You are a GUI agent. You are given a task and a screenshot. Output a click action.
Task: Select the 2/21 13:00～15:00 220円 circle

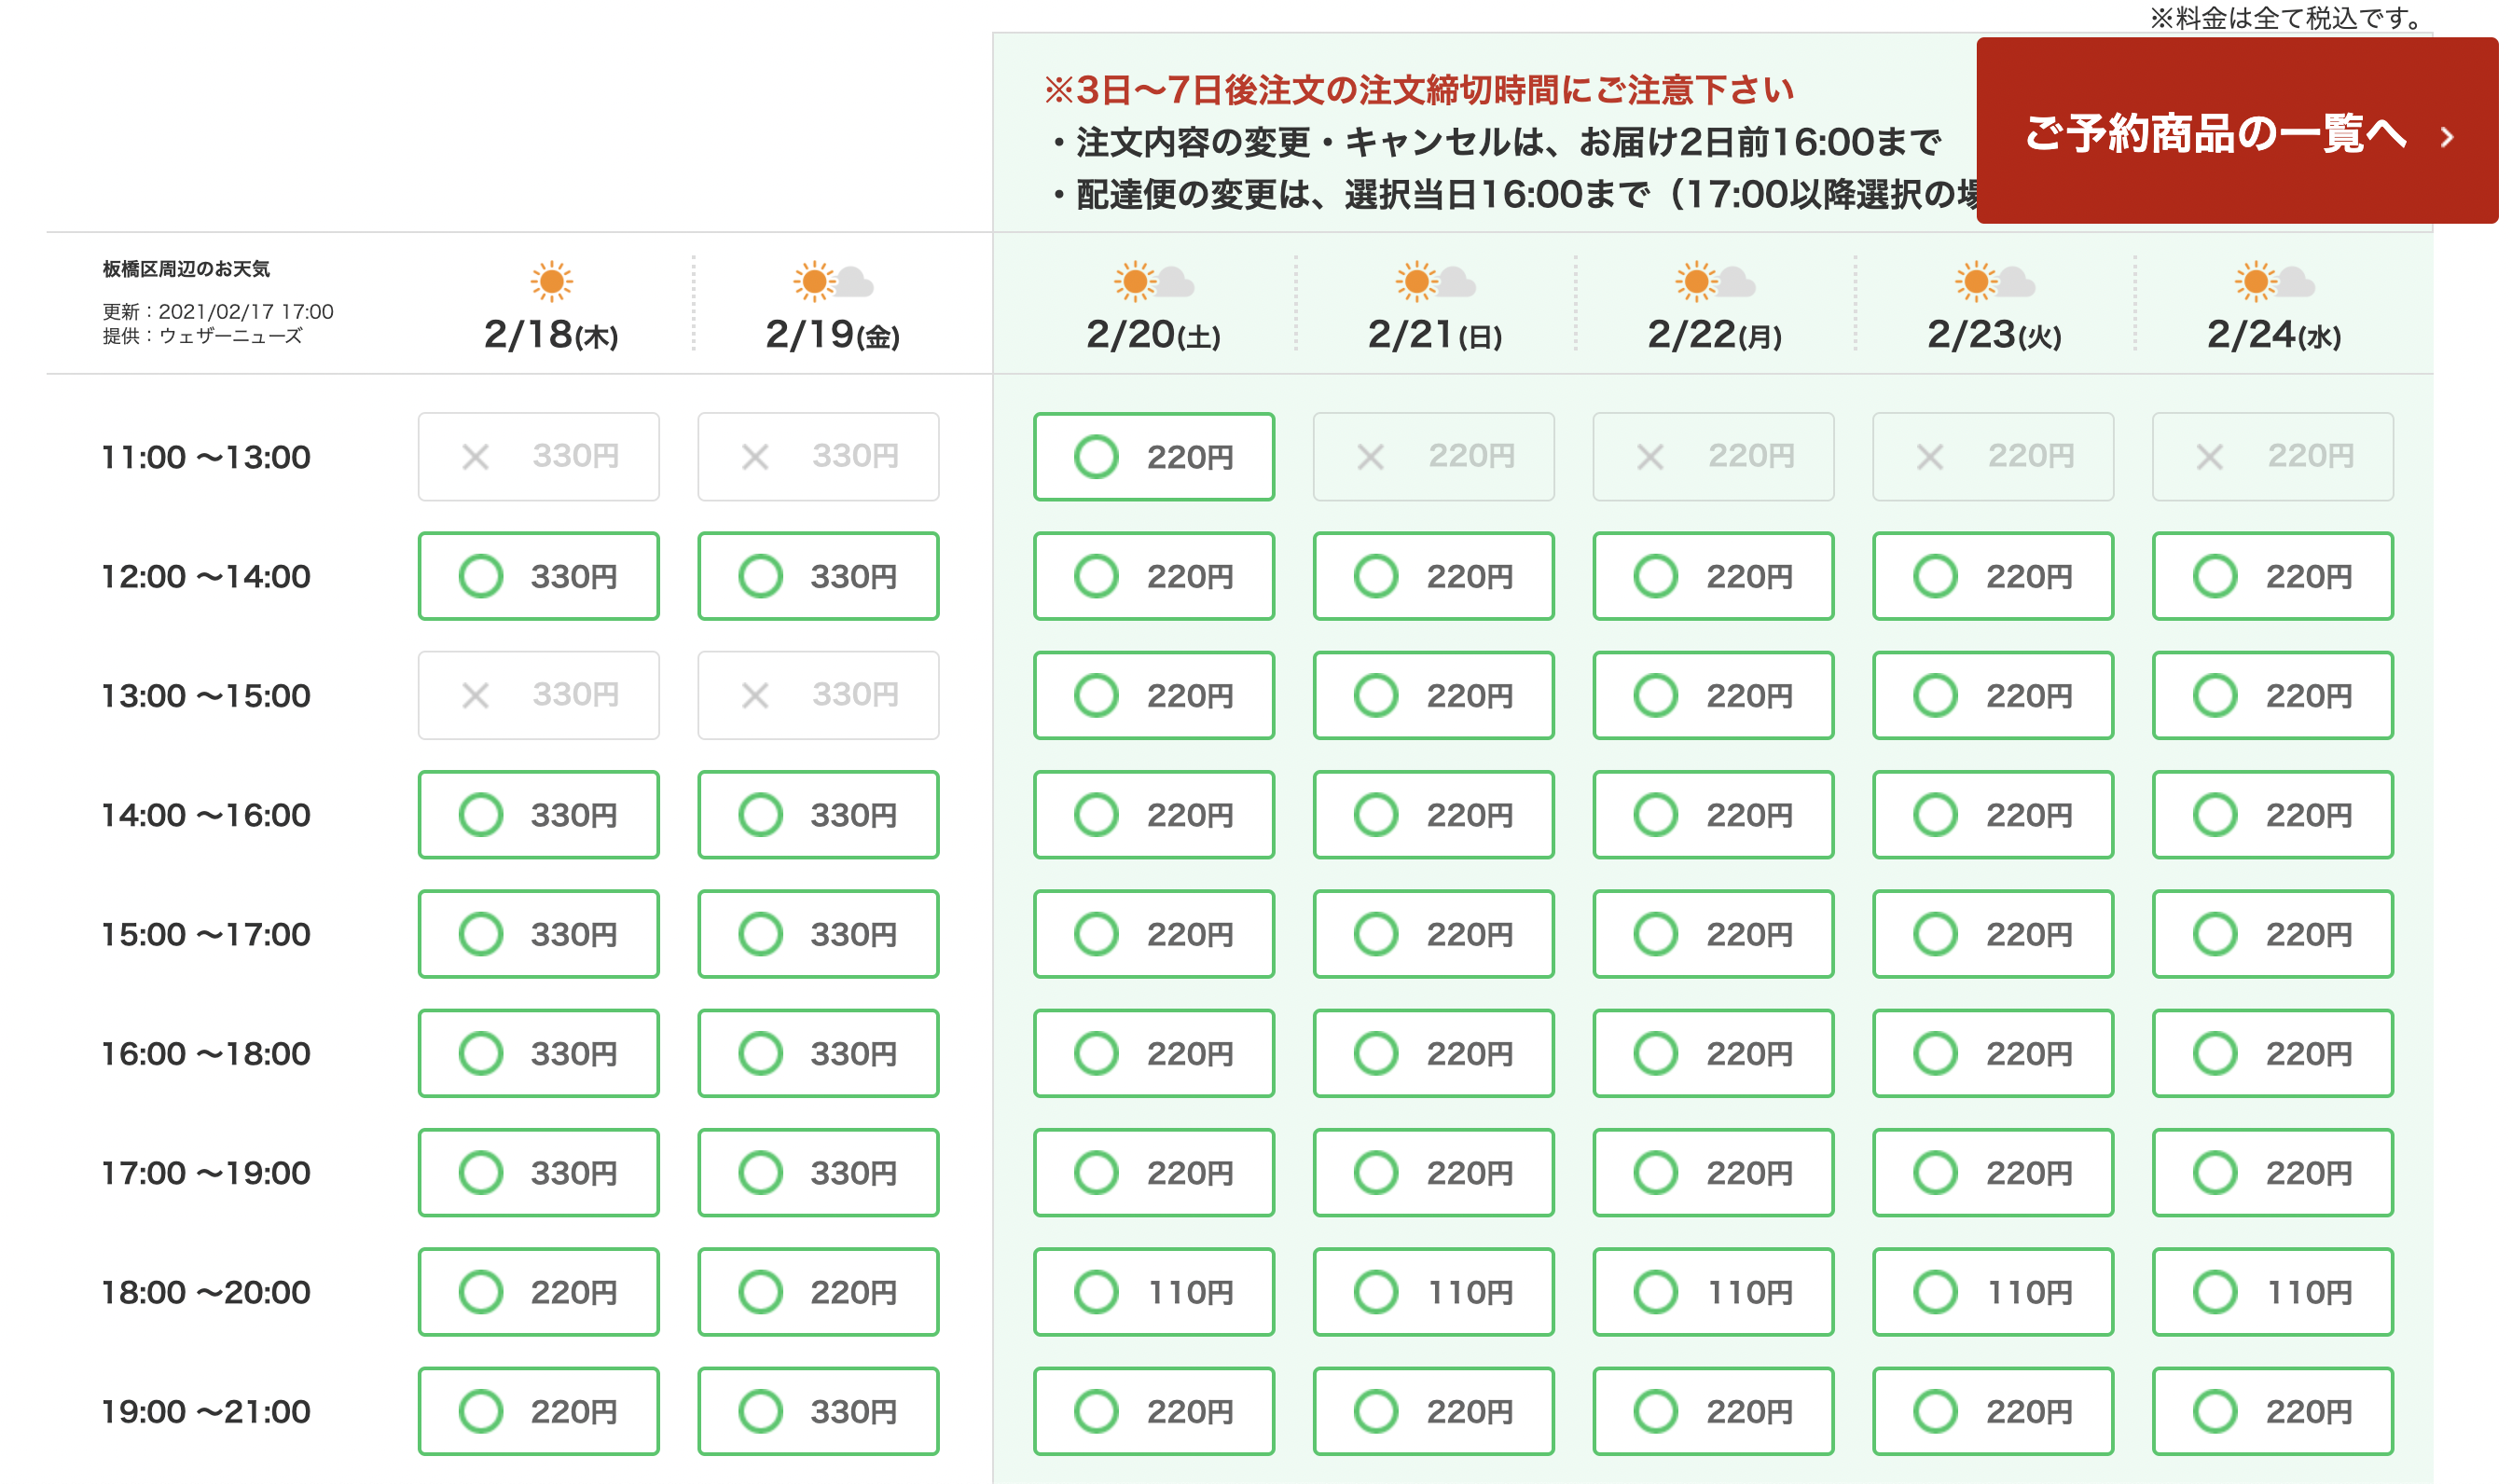click(1376, 696)
